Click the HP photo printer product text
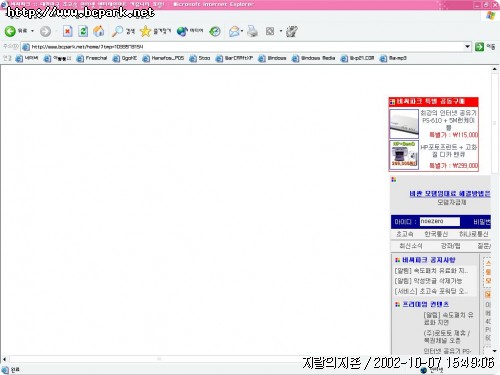 tap(449, 151)
